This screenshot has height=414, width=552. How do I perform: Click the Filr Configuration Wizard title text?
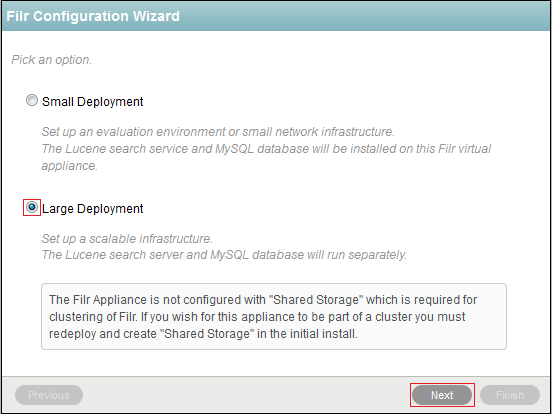[x=93, y=16]
